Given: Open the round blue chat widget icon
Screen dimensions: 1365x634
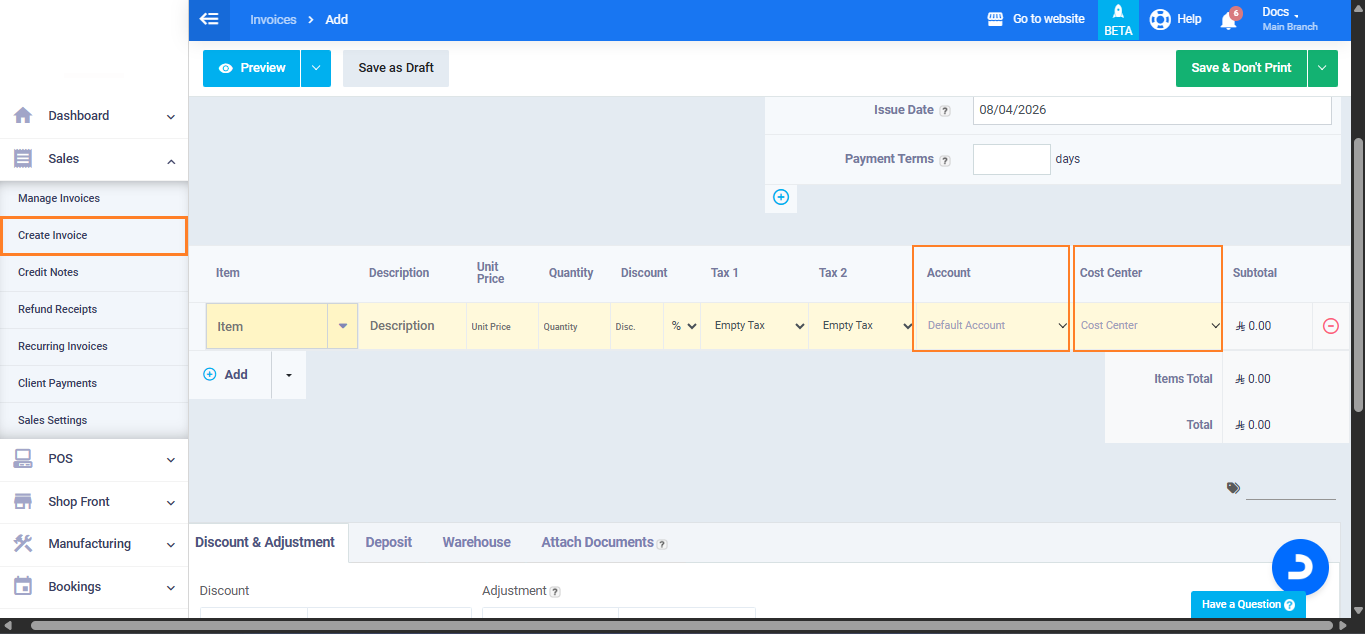Looking at the screenshot, I should 1299,567.
